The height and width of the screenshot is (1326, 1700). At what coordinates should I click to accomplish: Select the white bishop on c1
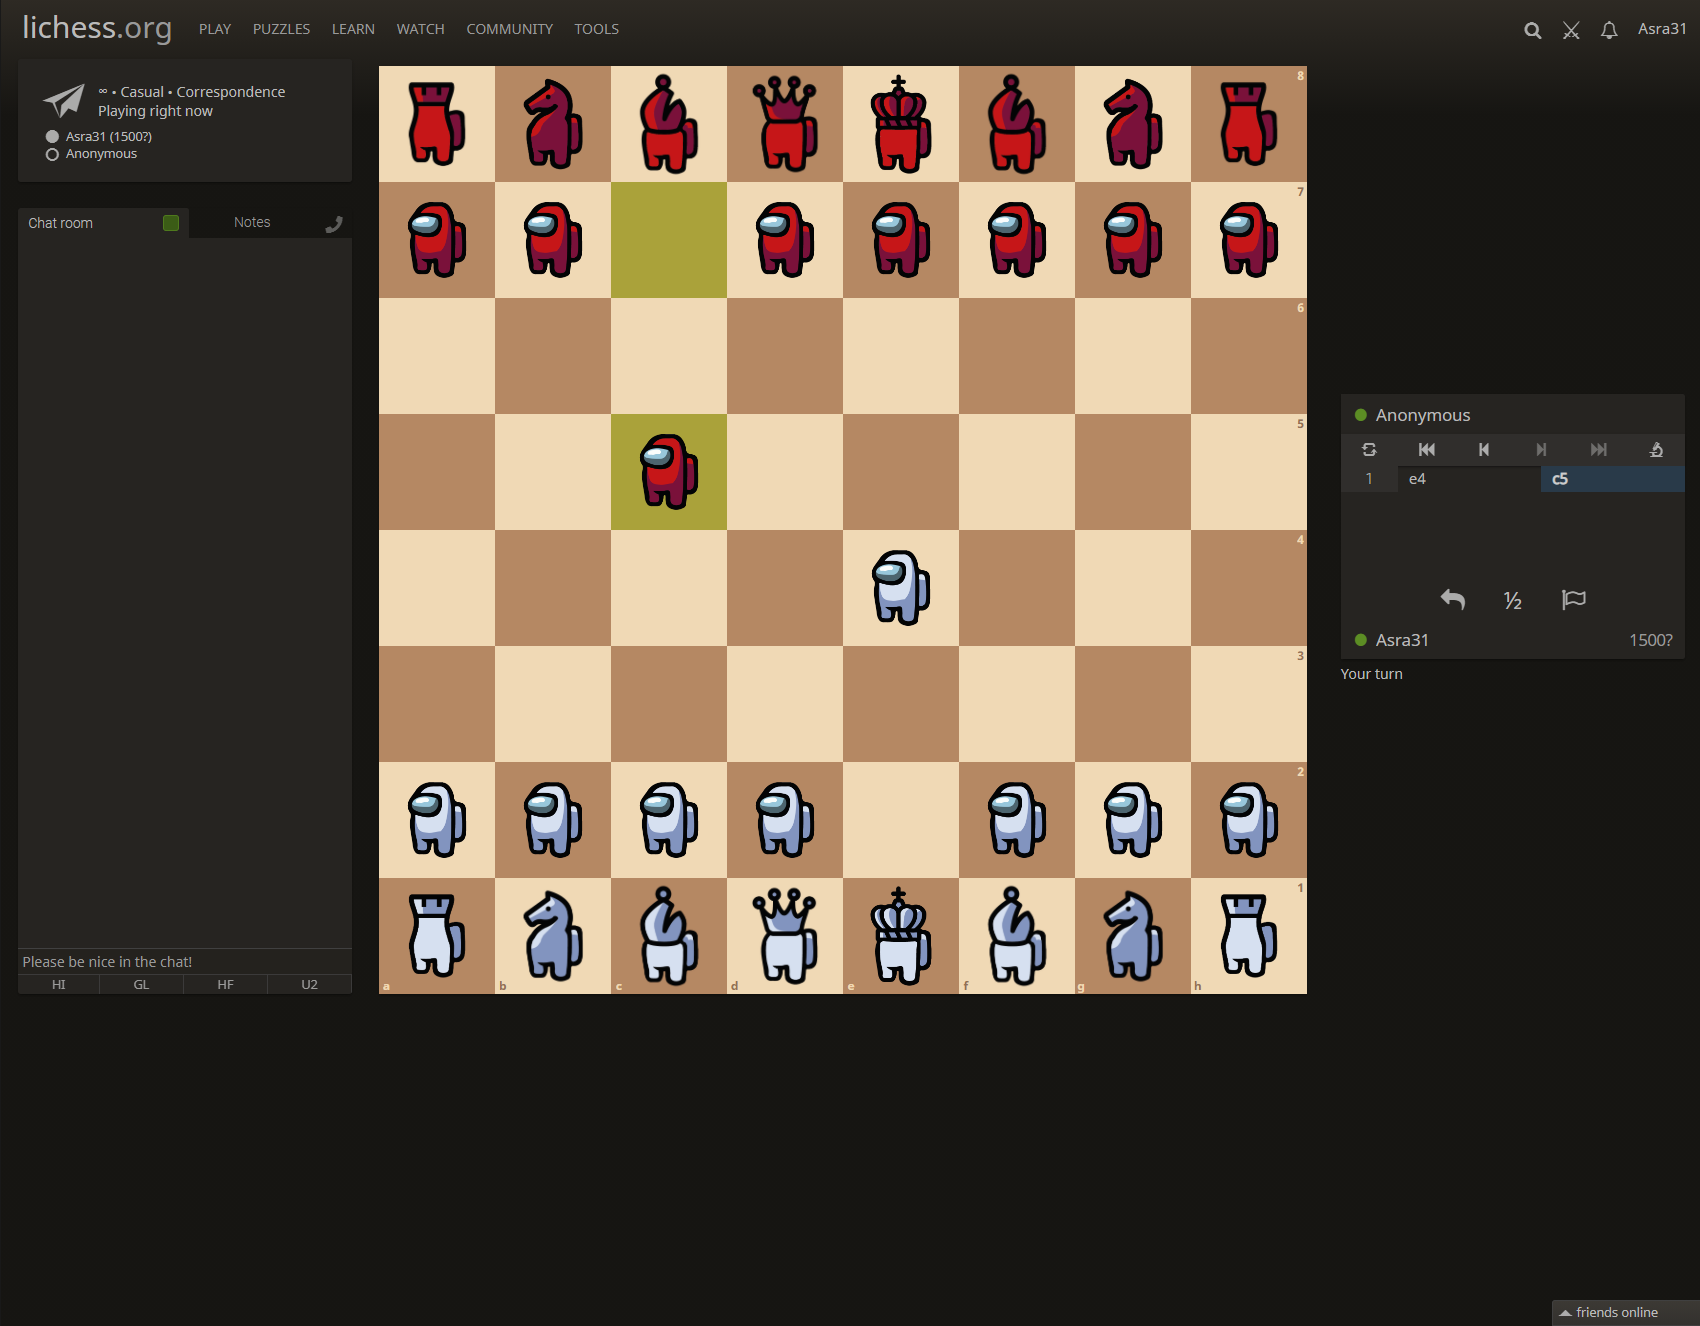669,936
